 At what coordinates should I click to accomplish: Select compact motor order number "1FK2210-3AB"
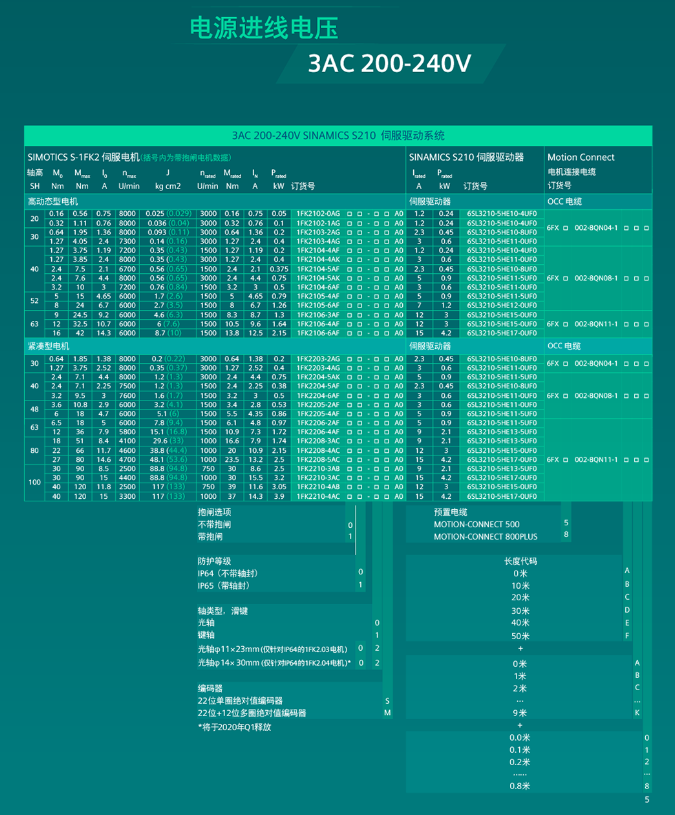318,468
